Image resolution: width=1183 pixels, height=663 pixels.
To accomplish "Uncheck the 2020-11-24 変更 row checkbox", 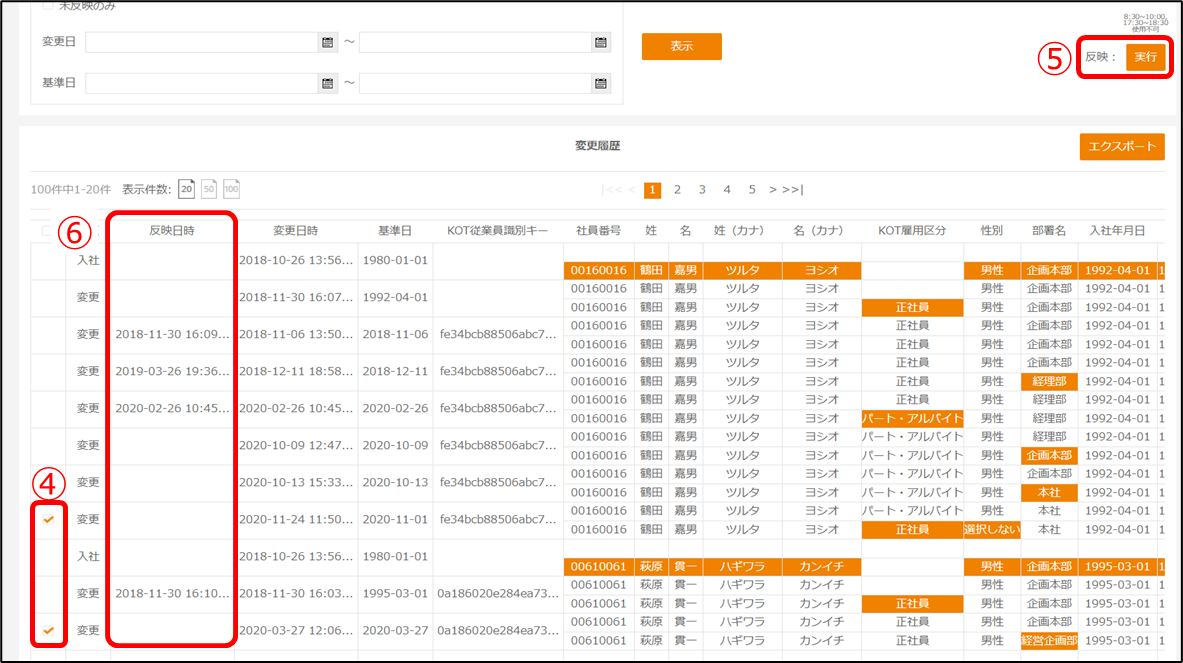I will [x=48, y=519].
